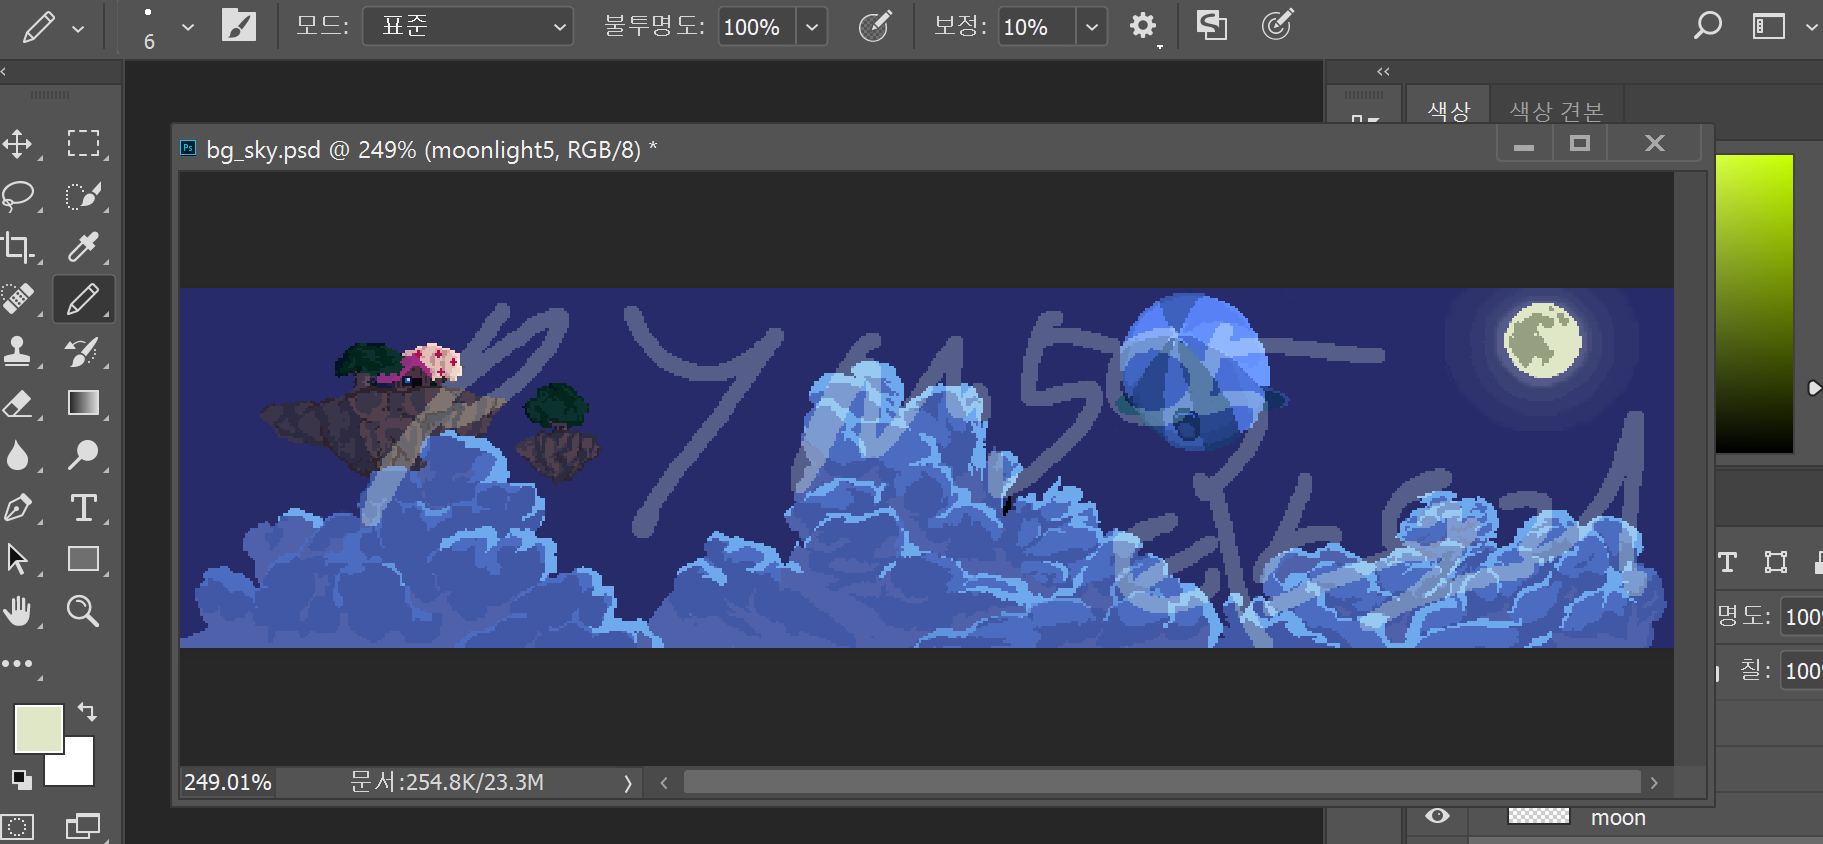The height and width of the screenshot is (844, 1823).
Task: Open smoothing options gear menu
Action: tap(1143, 26)
